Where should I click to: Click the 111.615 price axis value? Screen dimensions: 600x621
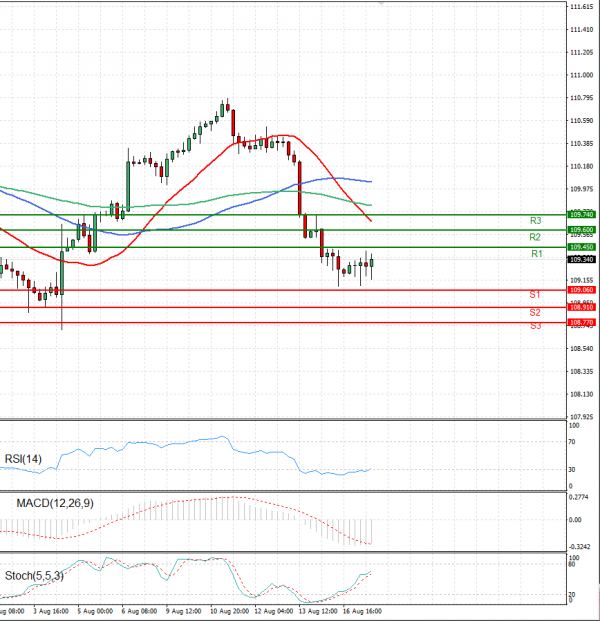582,7
